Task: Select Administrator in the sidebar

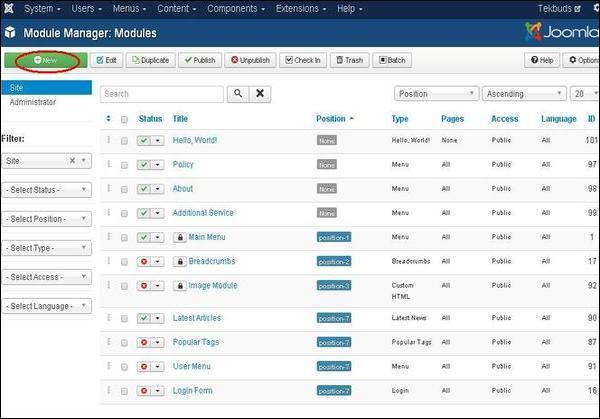Action: [x=33, y=102]
